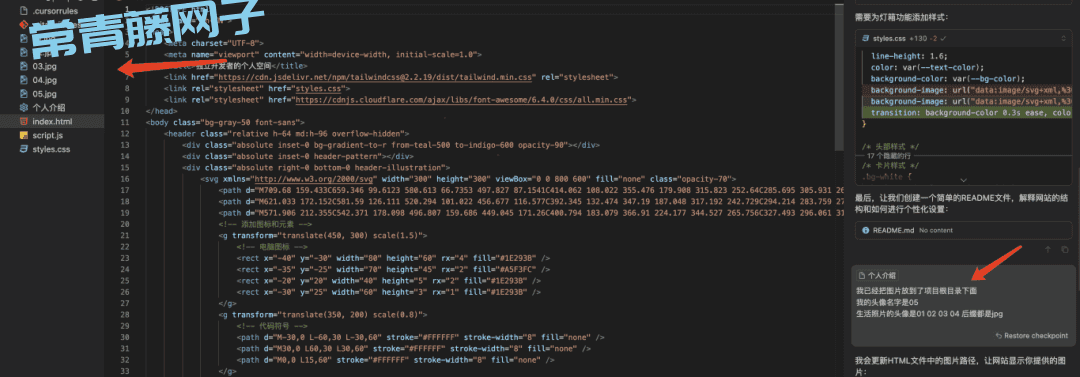Click the up-arrow icon below README.md block
Screen dimensions: 1080x377
pyautogui.click(x=1048, y=249)
